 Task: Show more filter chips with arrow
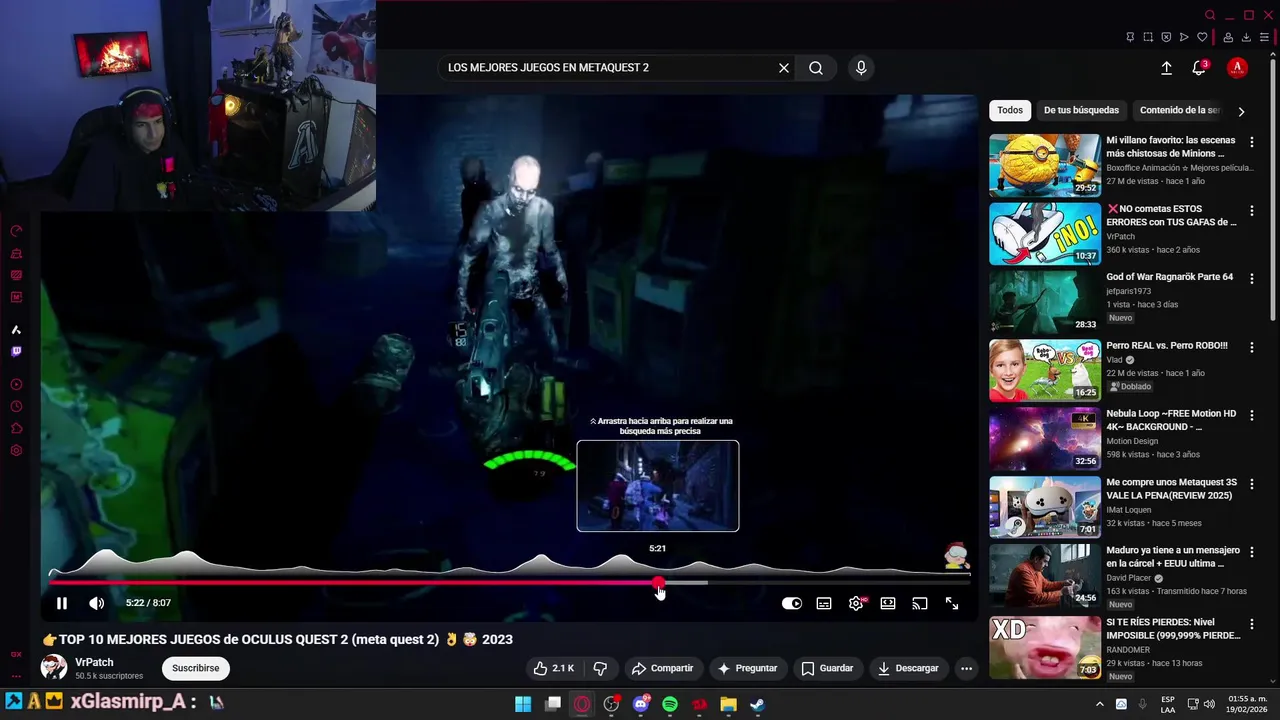(x=1241, y=111)
